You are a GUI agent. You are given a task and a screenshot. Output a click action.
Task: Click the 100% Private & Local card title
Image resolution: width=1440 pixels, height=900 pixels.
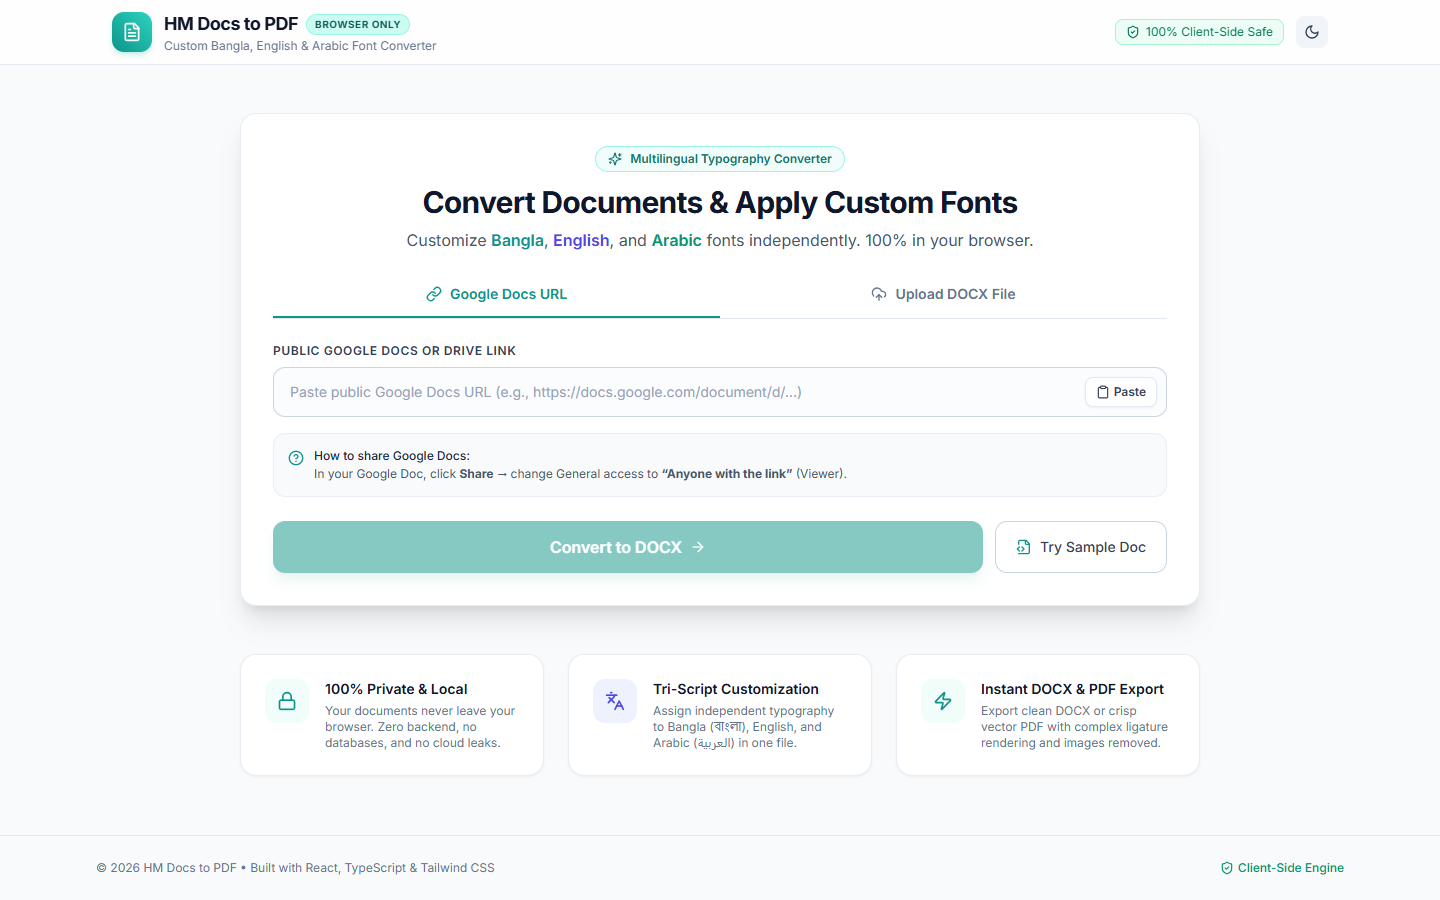tap(396, 689)
